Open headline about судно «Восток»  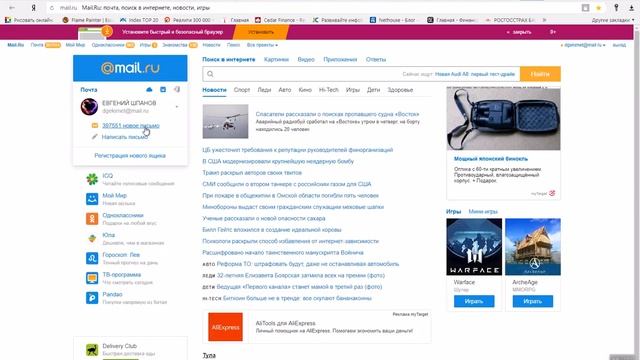tap(337, 114)
